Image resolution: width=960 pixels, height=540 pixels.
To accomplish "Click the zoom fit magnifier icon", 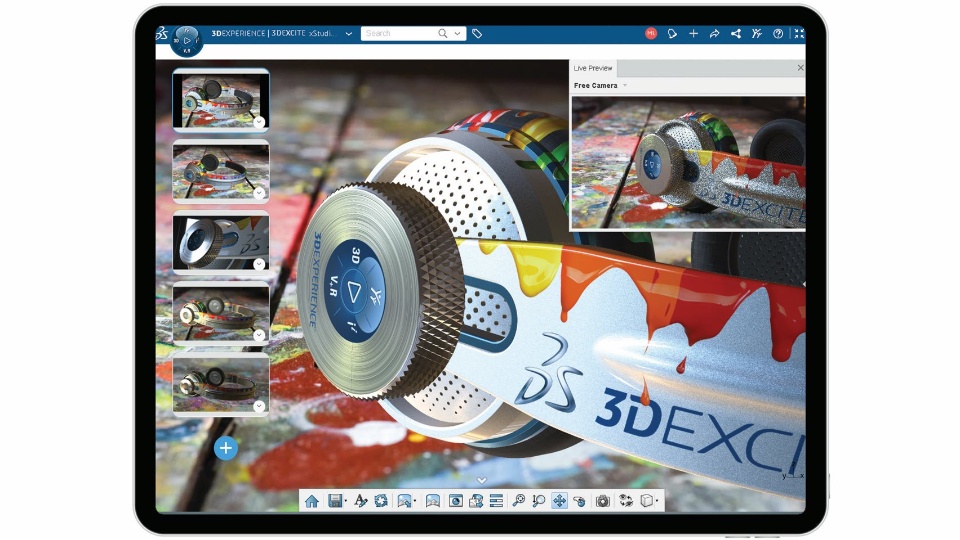I will click(x=519, y=501).
